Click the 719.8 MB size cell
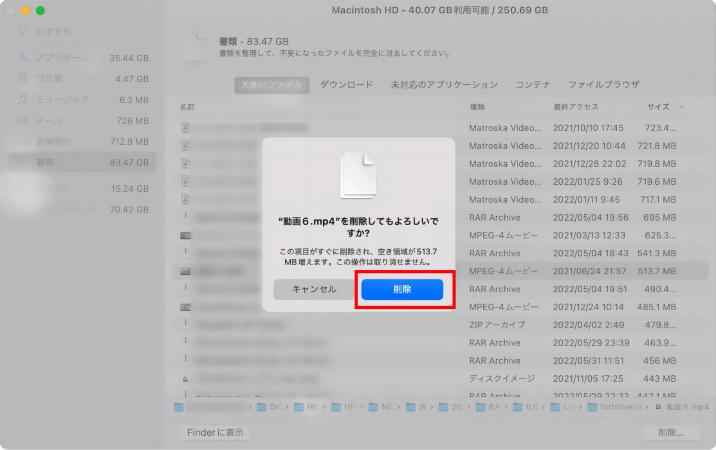This screenshot has height=450, width=716. point(657,164)
